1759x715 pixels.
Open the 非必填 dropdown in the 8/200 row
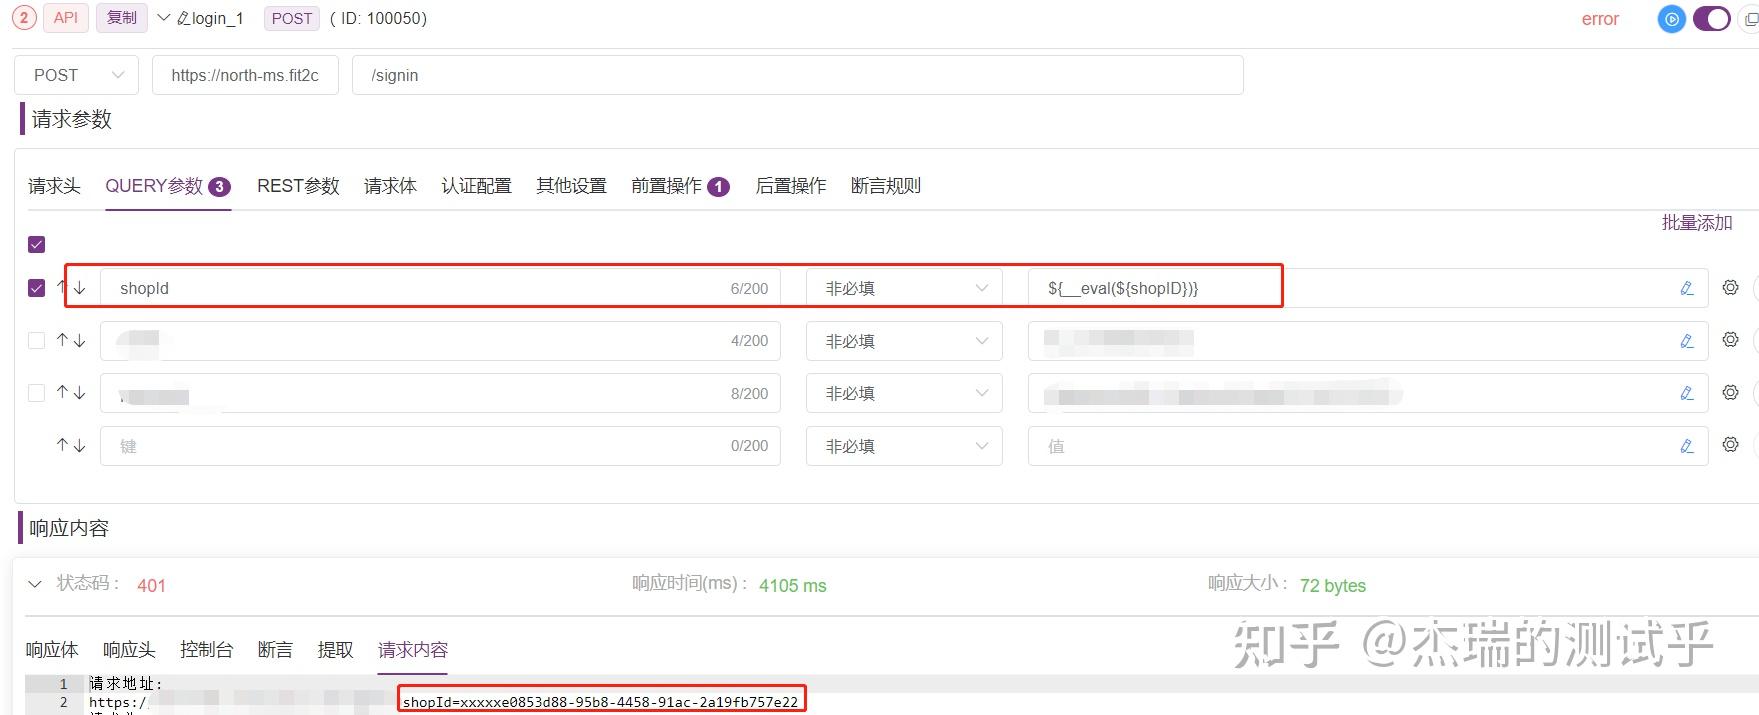[904, 393]
